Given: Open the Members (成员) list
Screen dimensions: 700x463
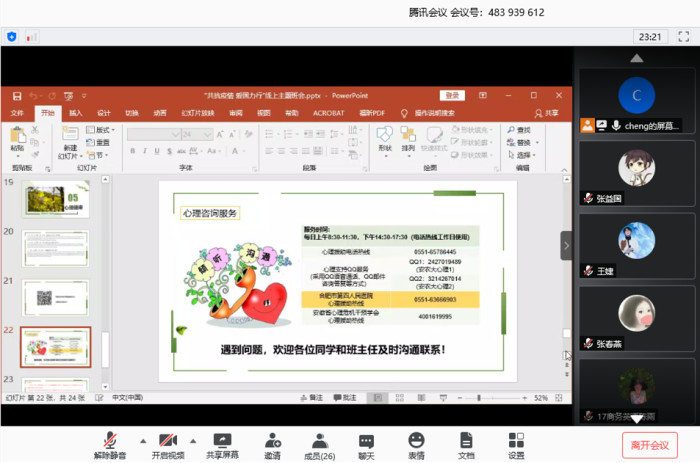Looking at the screenshot, I should click(x=319, y=441).
